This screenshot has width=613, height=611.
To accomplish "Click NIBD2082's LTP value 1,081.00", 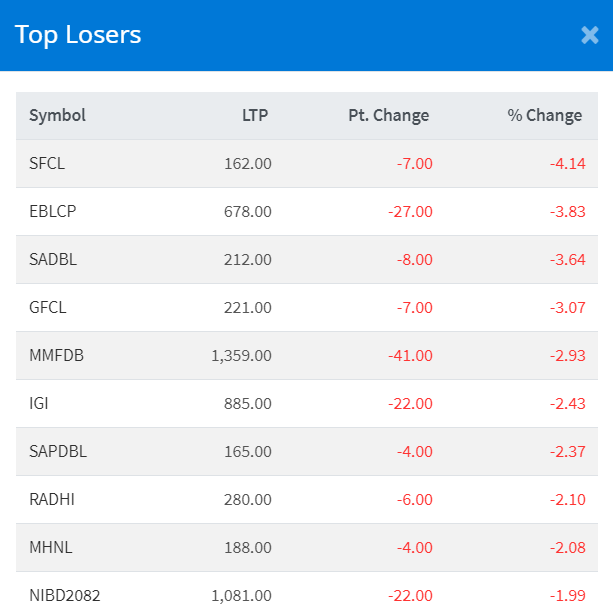I will (x=241, y=595).
